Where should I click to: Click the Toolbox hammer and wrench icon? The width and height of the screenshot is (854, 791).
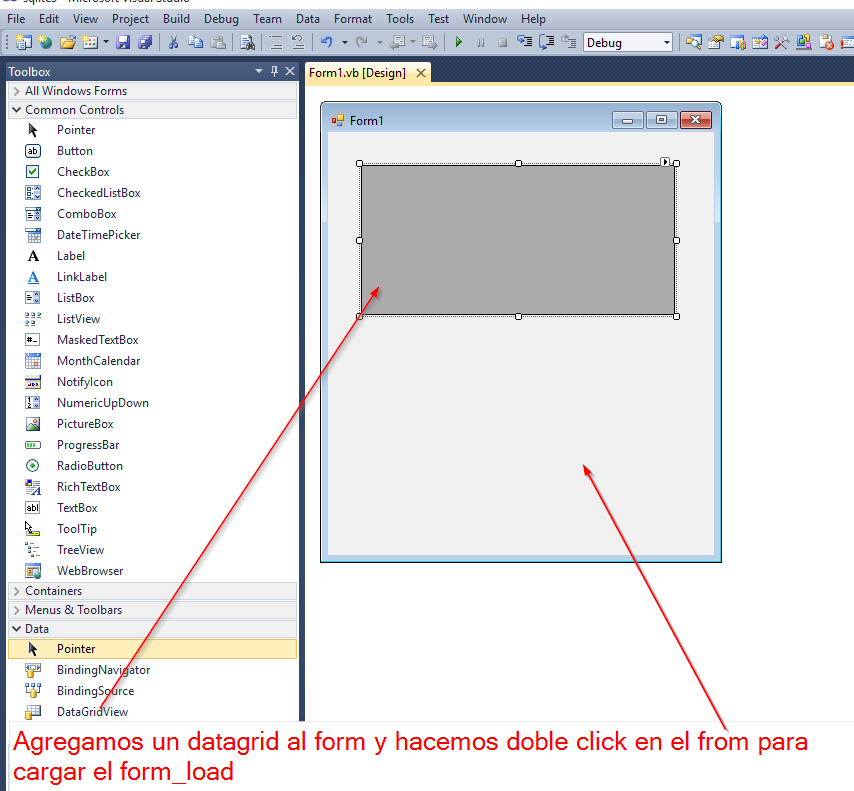(782, 42)
